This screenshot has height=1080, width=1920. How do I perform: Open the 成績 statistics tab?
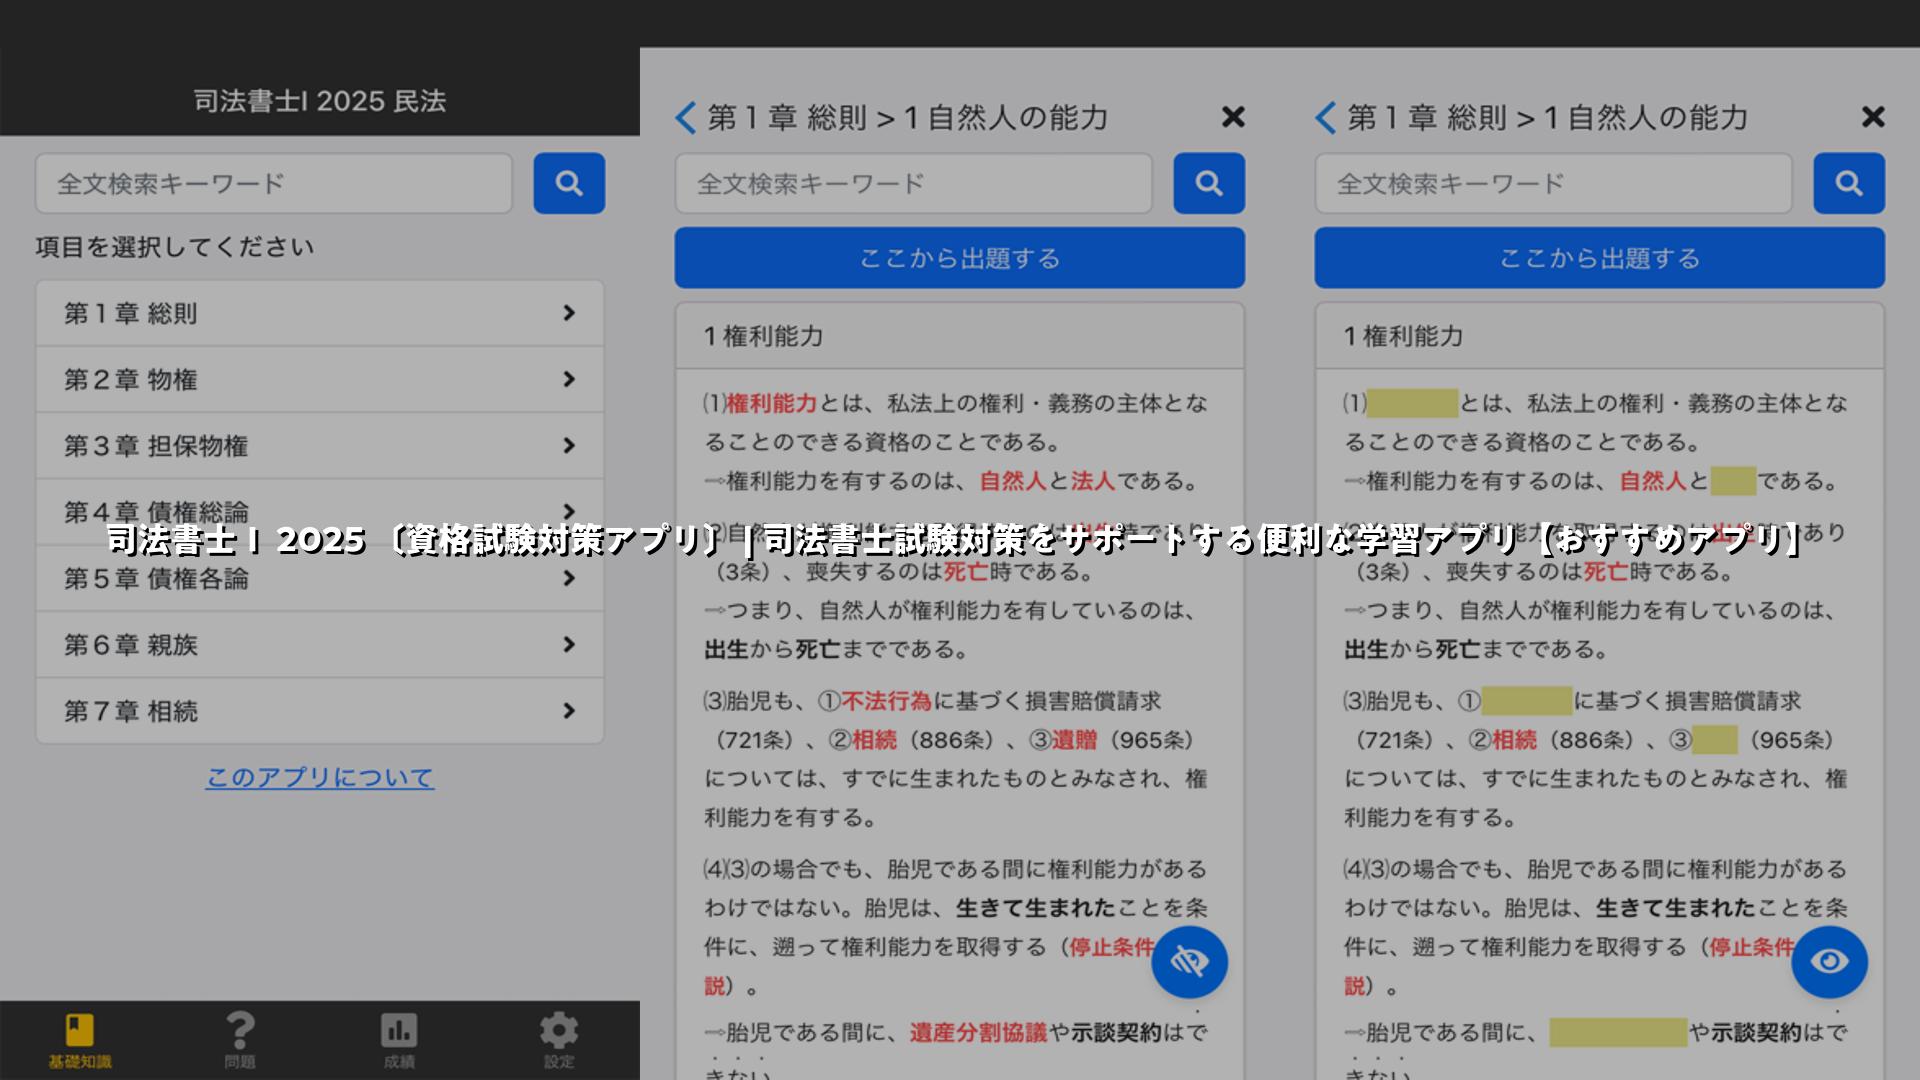(399, 1040)
